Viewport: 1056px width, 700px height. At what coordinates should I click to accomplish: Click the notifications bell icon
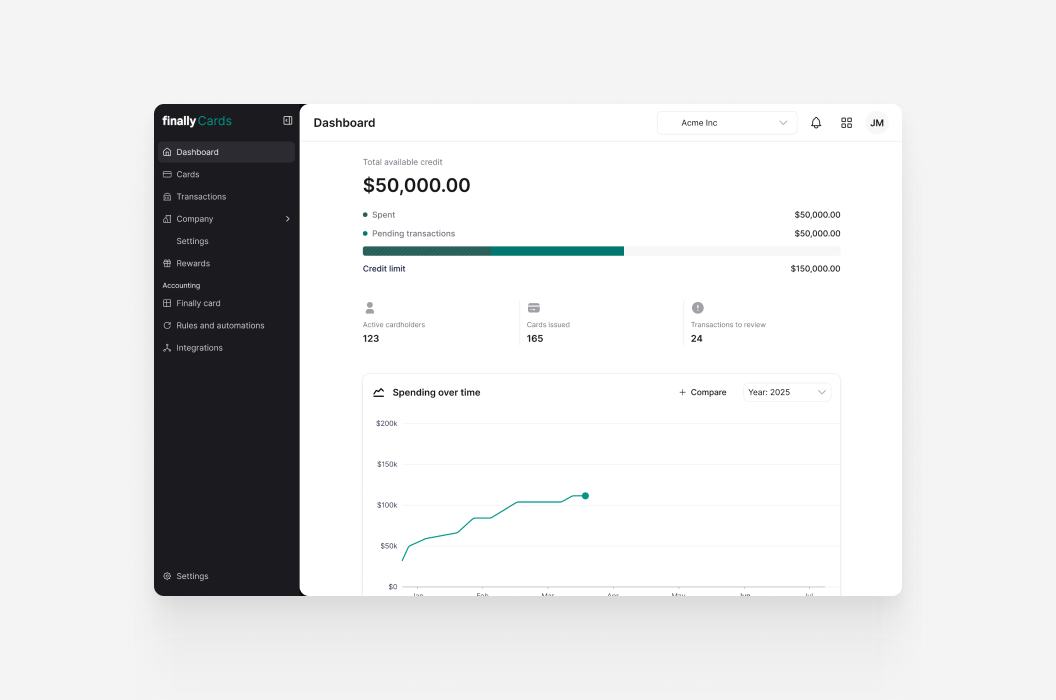coord(816,123)
